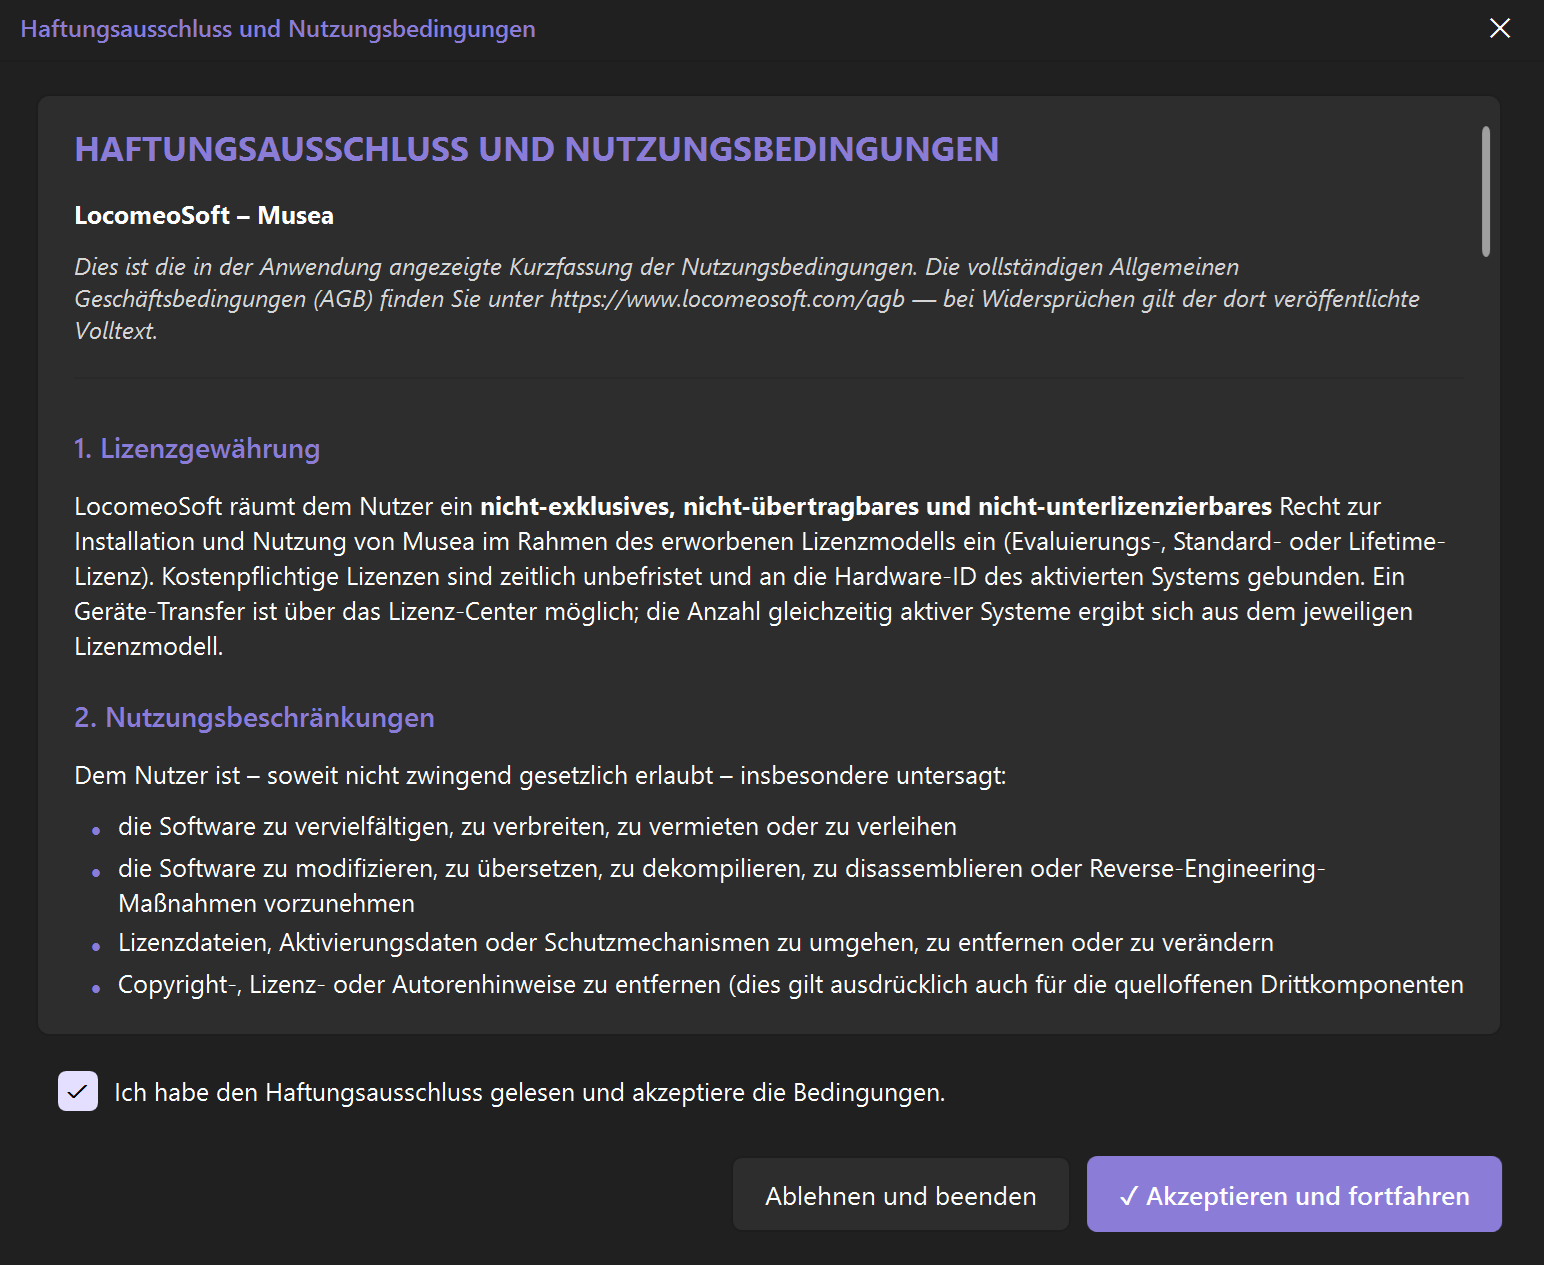This screenshot has width=1544, height=1265.
Task: Click the checkbox label 'Ich habe den Haftungsausschluss gelesen'
Action: (x=529, y=1092)
